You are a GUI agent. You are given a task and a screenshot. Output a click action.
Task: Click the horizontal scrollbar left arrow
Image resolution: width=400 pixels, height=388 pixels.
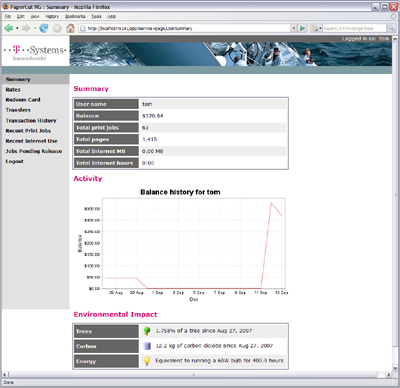(5, 375)
